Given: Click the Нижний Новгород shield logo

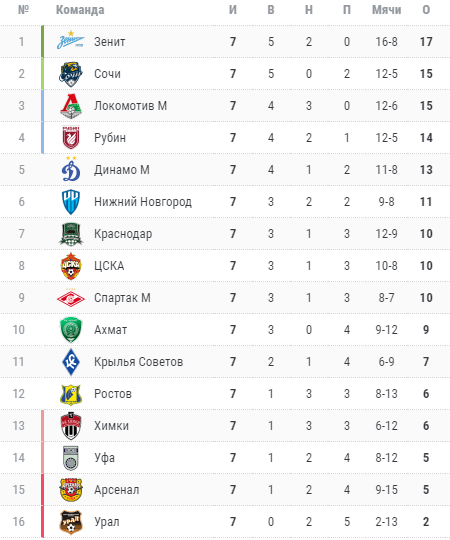Looking at the screenshot, I should (x=71, y=202).
